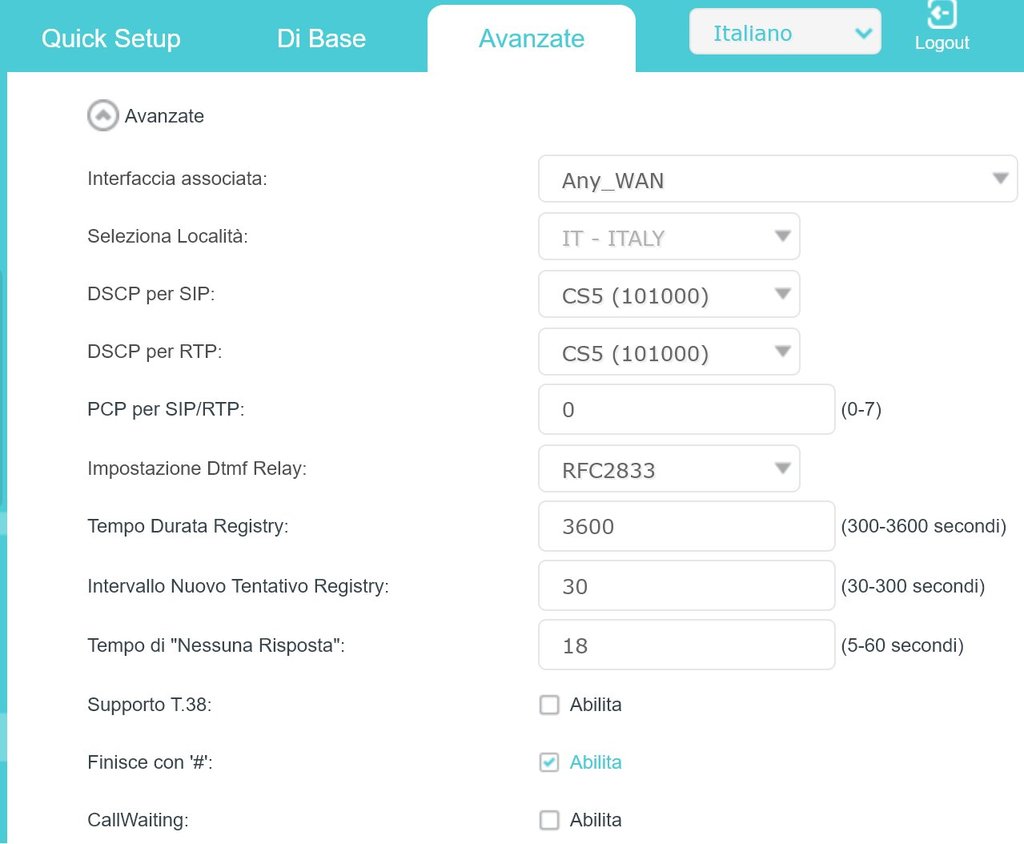This screenshot has width=1024, height=844.
Task: Select the Avanzate tab
Action: (x=532, y=39)
